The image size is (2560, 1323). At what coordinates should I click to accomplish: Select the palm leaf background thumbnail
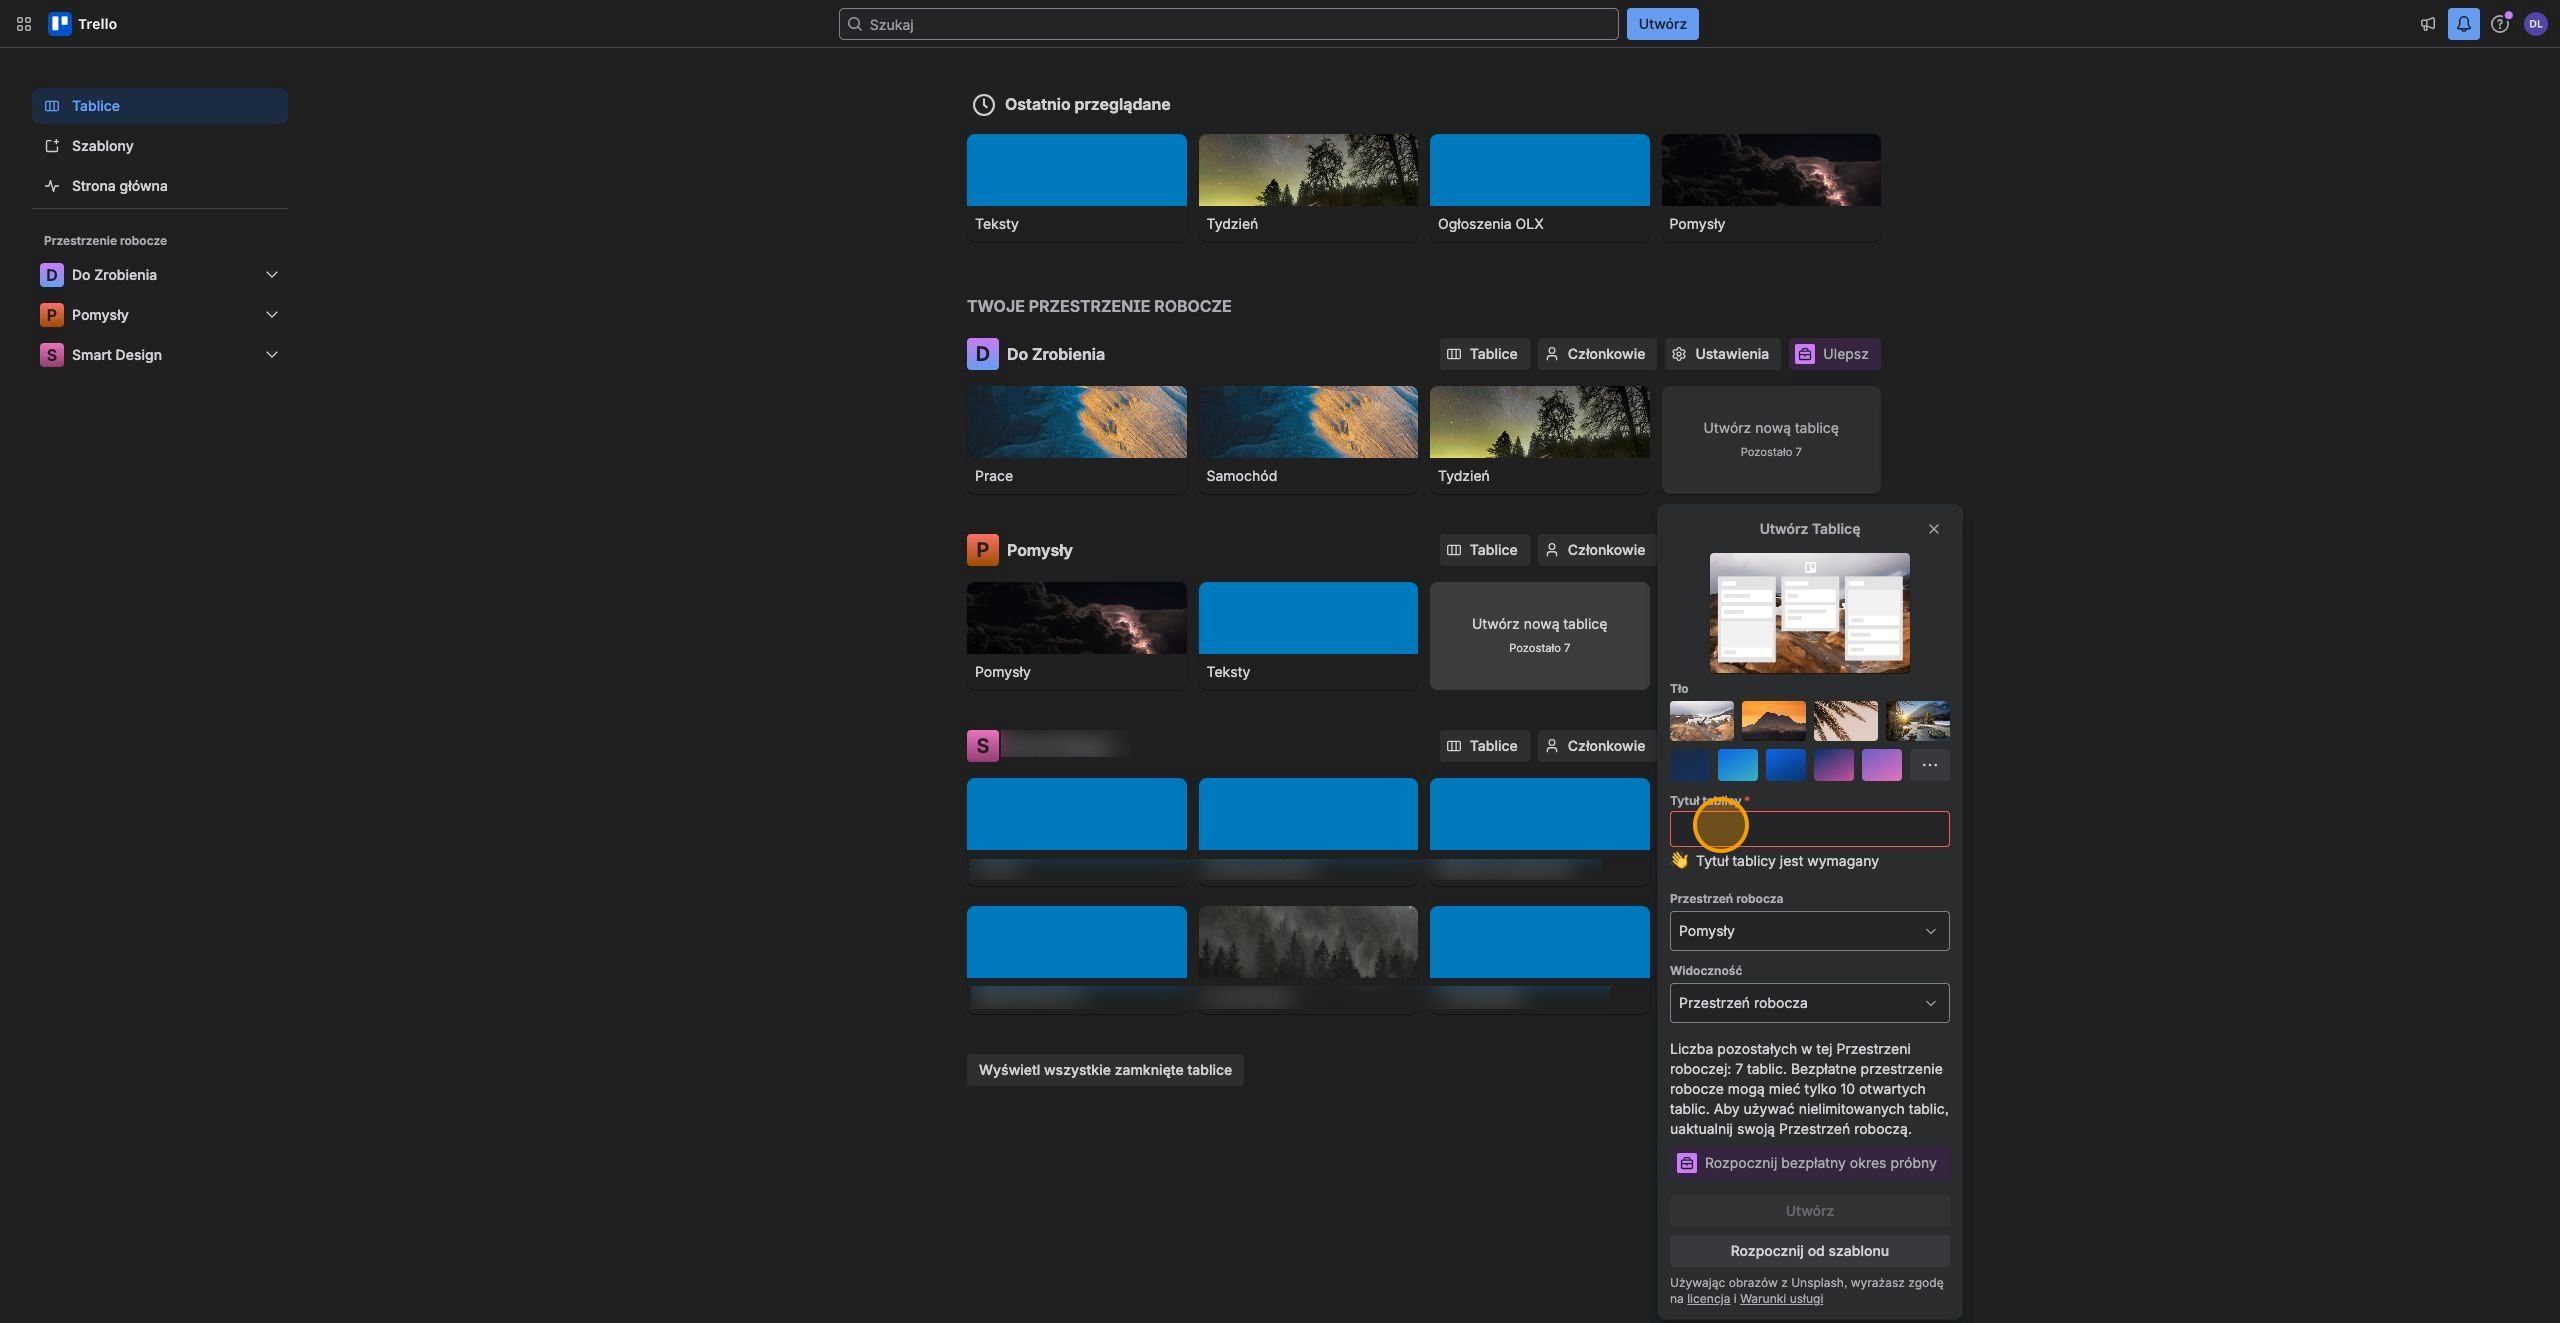coord(1846,721)
